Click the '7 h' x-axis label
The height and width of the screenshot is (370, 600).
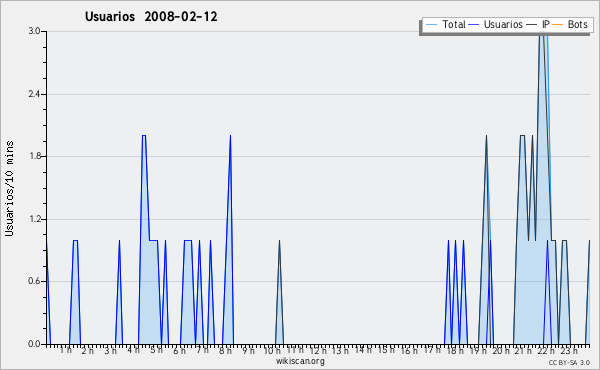[202, 350]
